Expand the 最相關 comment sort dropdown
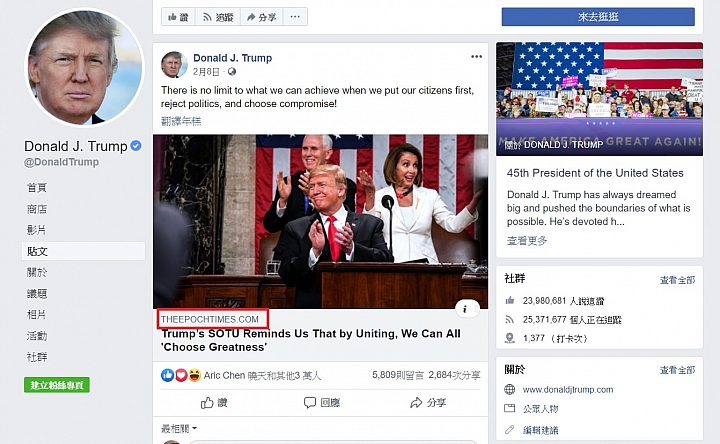 click(179, 428)
